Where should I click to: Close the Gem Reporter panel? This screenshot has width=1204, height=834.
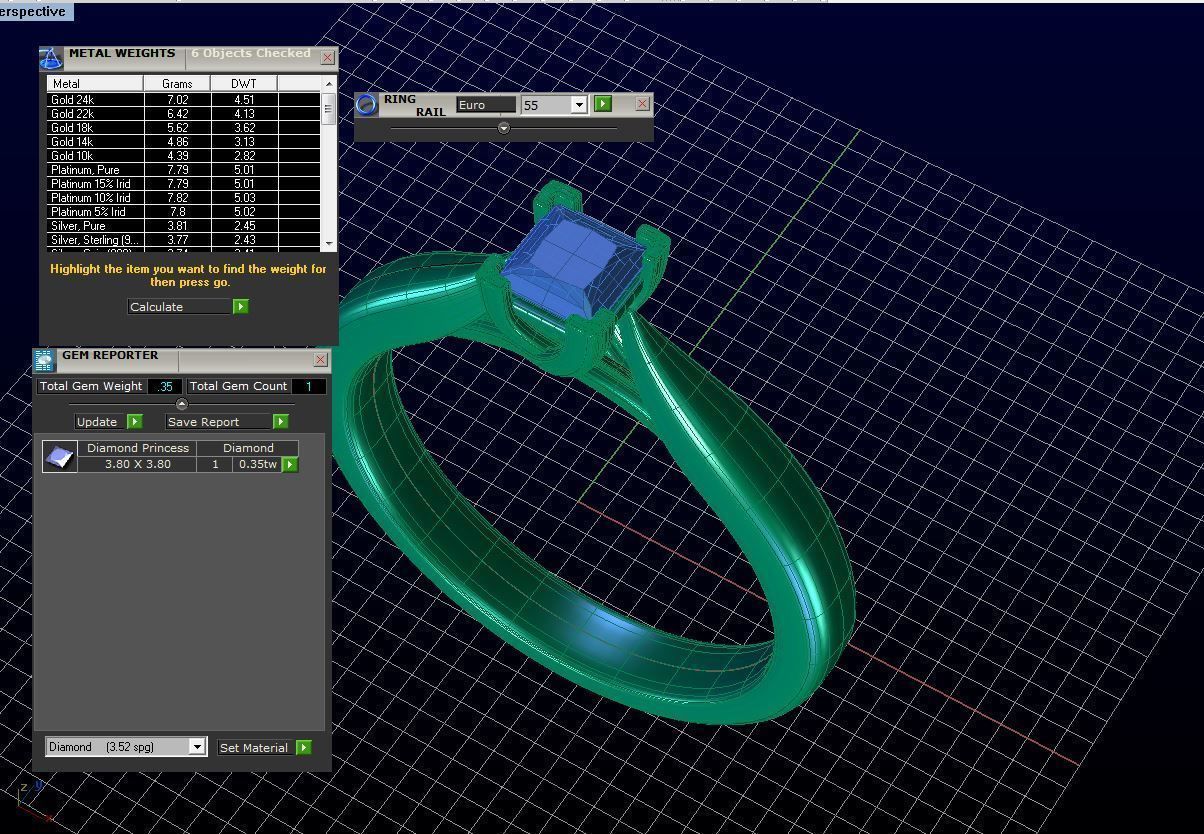click(321, 359)
